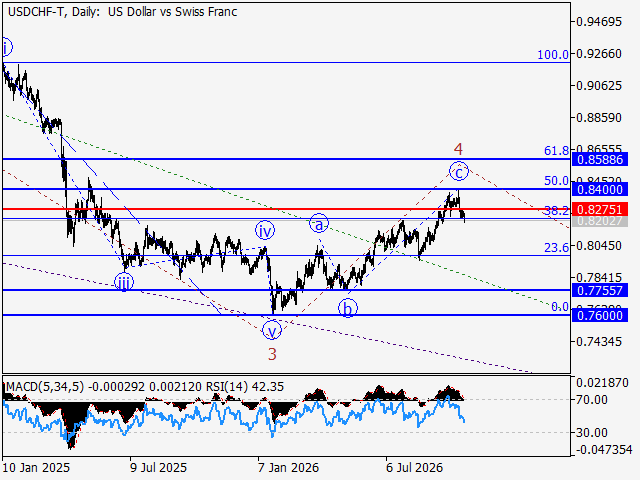Click the circled wave label 'c'
The image size is (640, 480).
(x=459, y=171)
